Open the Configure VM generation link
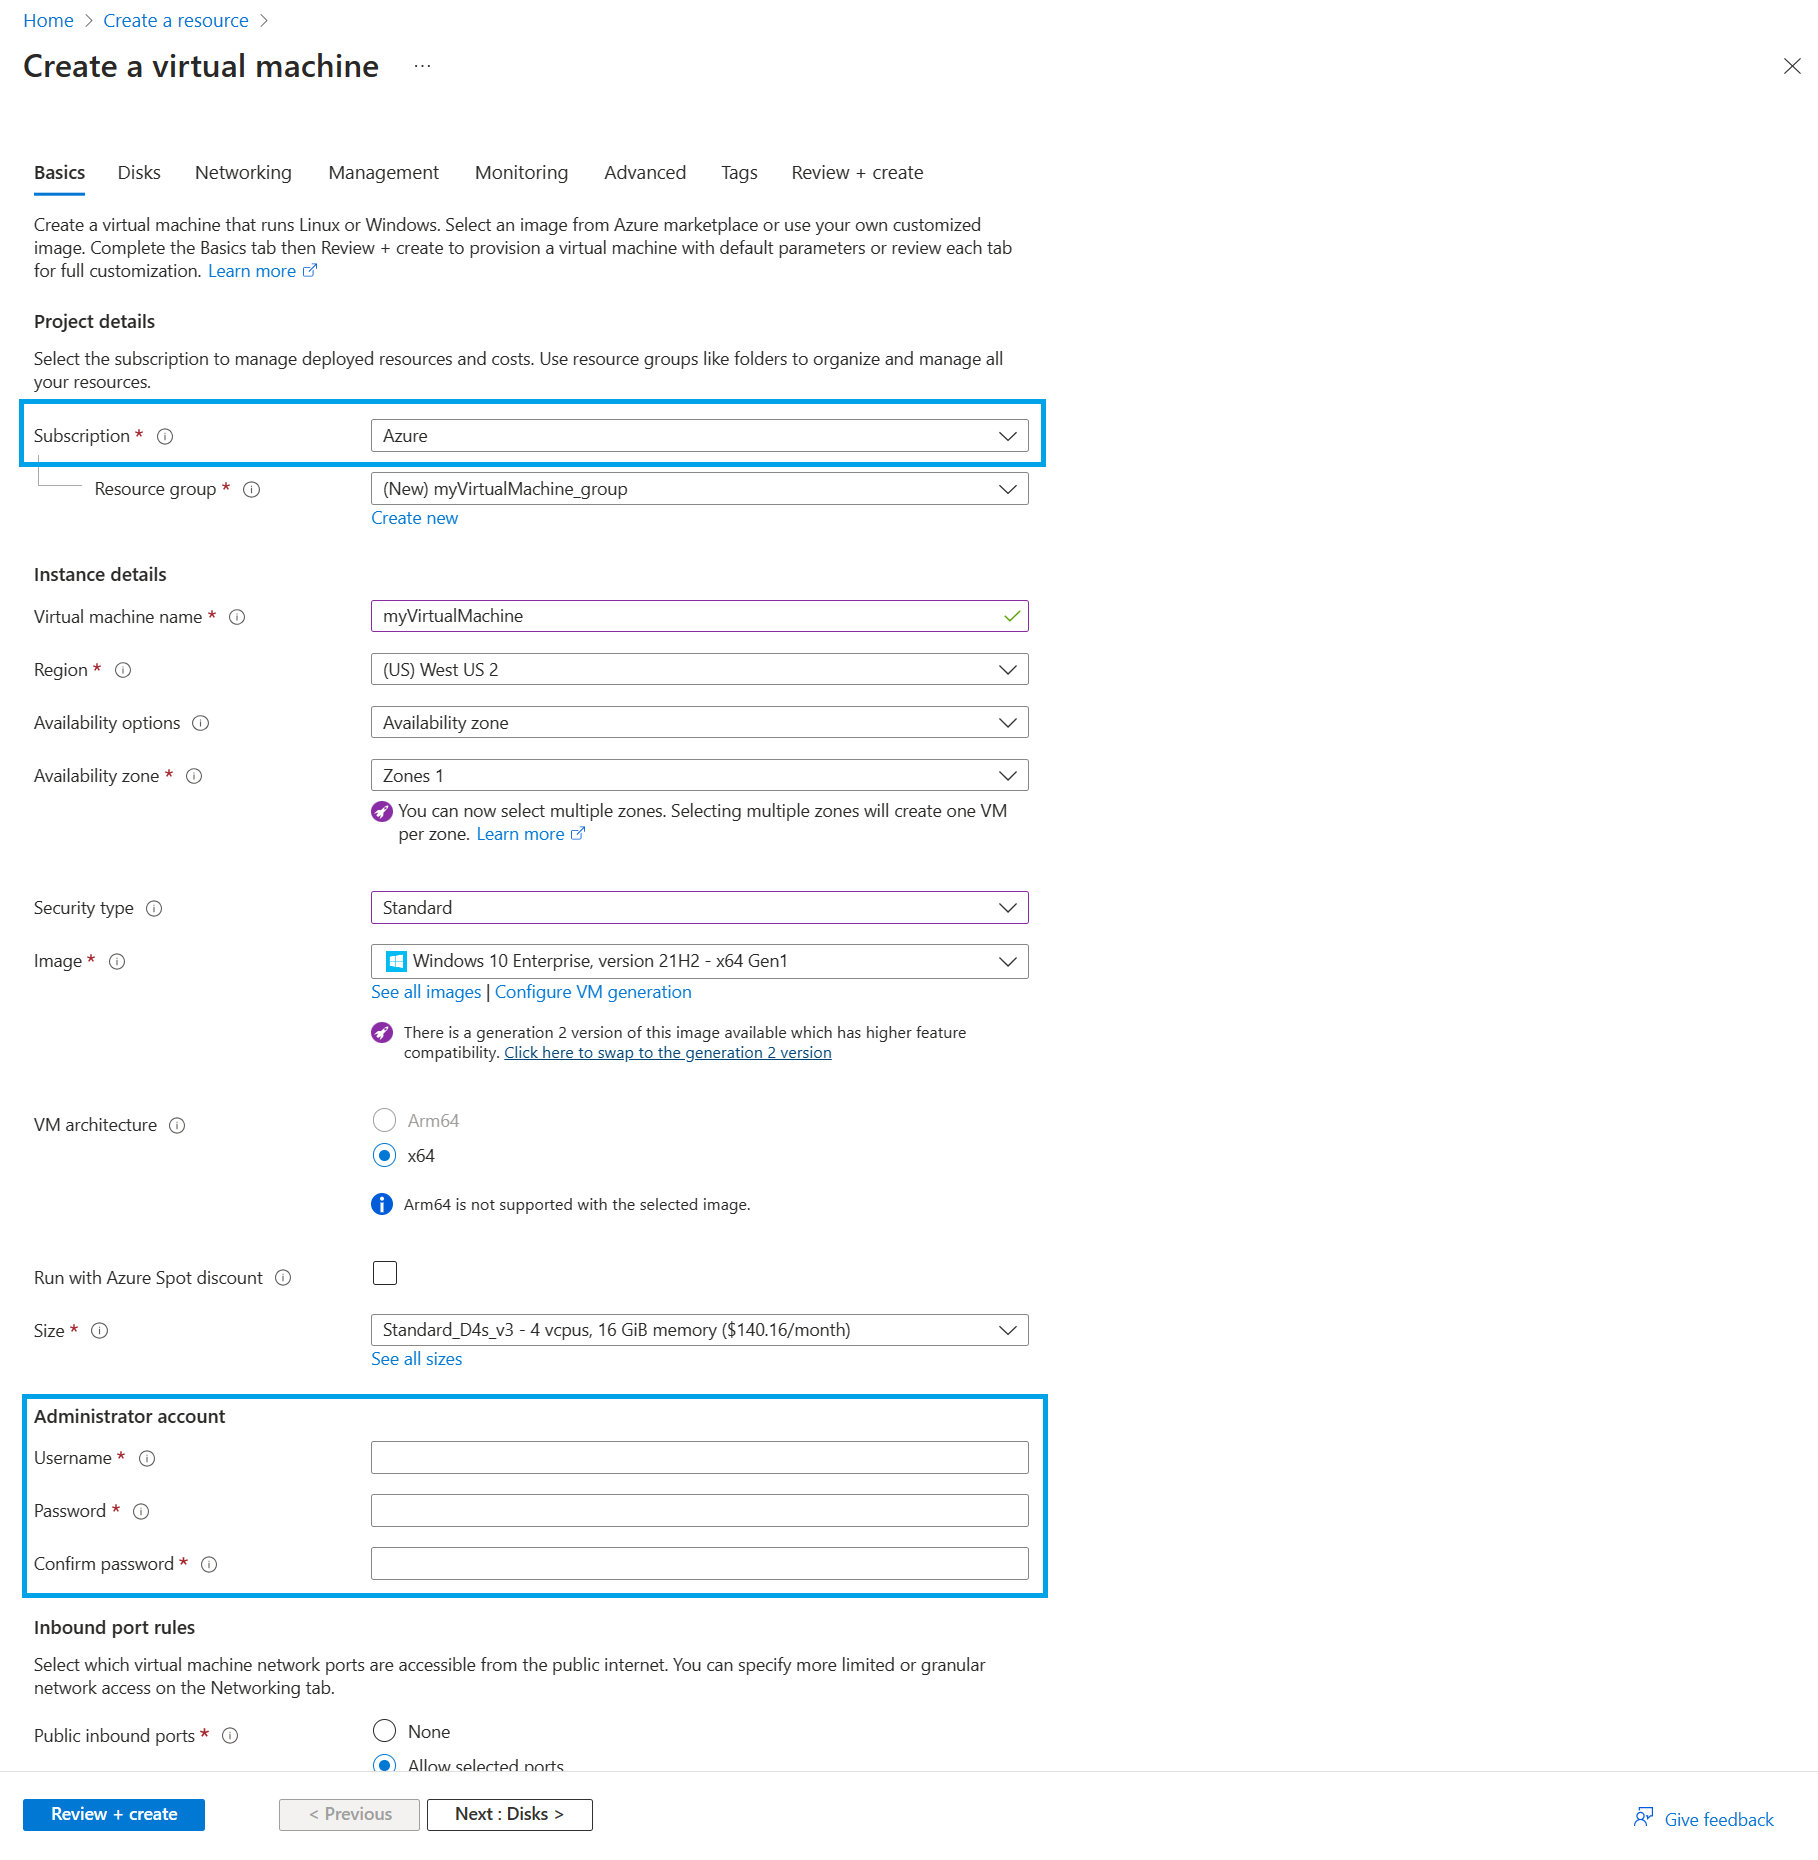Image resolution: width=1818 pixels, height=1860 pixels. pyautogui.click(x=593, y=993)
